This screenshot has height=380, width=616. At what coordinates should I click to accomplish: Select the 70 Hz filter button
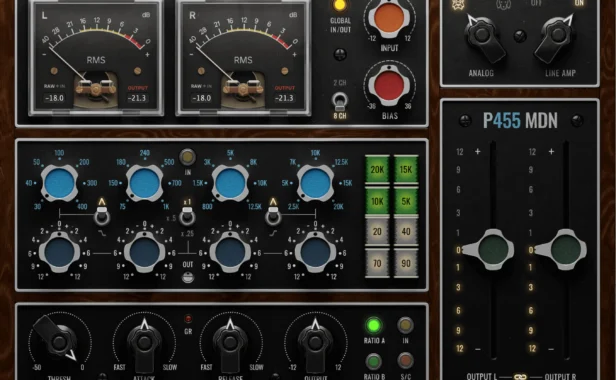pos(377,263)
